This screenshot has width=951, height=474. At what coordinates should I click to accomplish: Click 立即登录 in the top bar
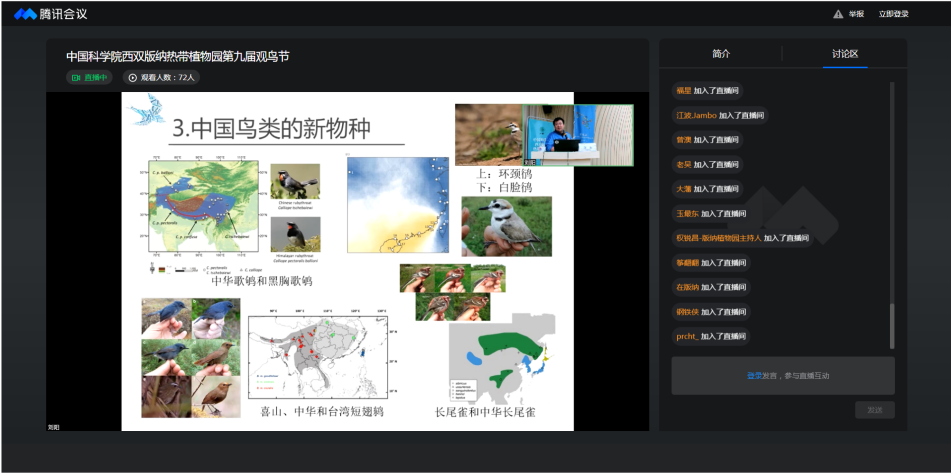[x=893, y=14]
